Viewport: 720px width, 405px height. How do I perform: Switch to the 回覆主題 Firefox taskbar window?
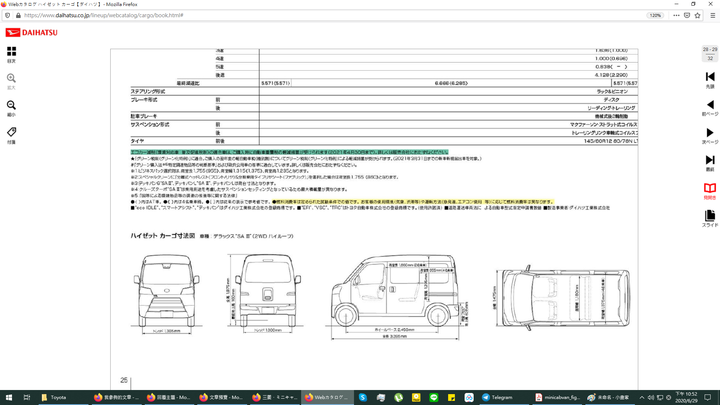tap(169, 398)
